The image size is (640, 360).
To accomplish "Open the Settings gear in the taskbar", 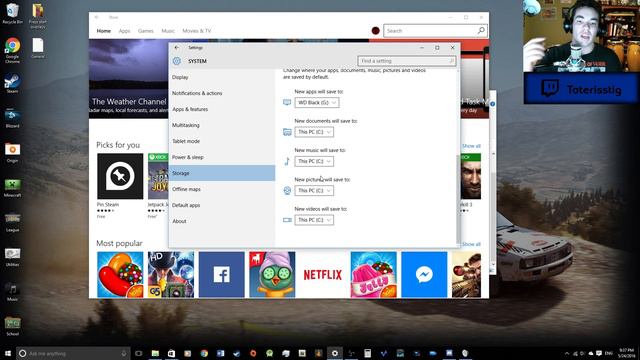I will coord(335,353).
